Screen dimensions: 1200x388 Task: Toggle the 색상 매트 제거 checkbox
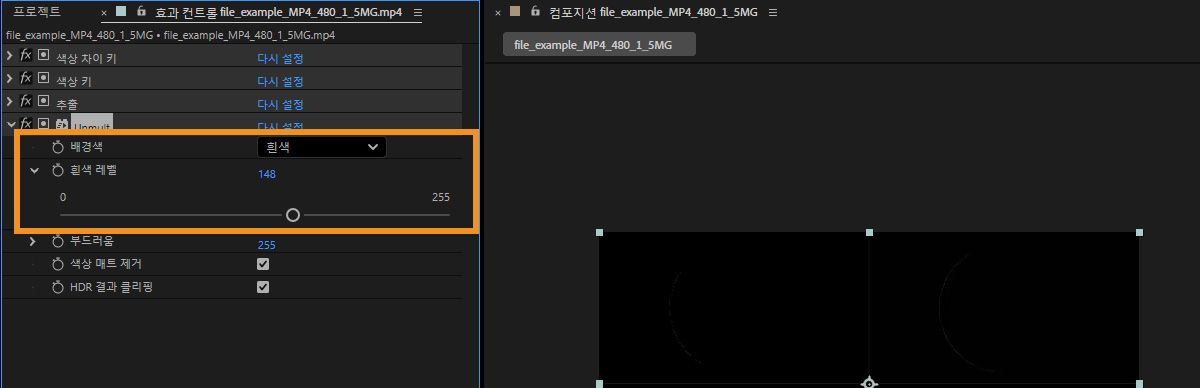pos(263,264)
